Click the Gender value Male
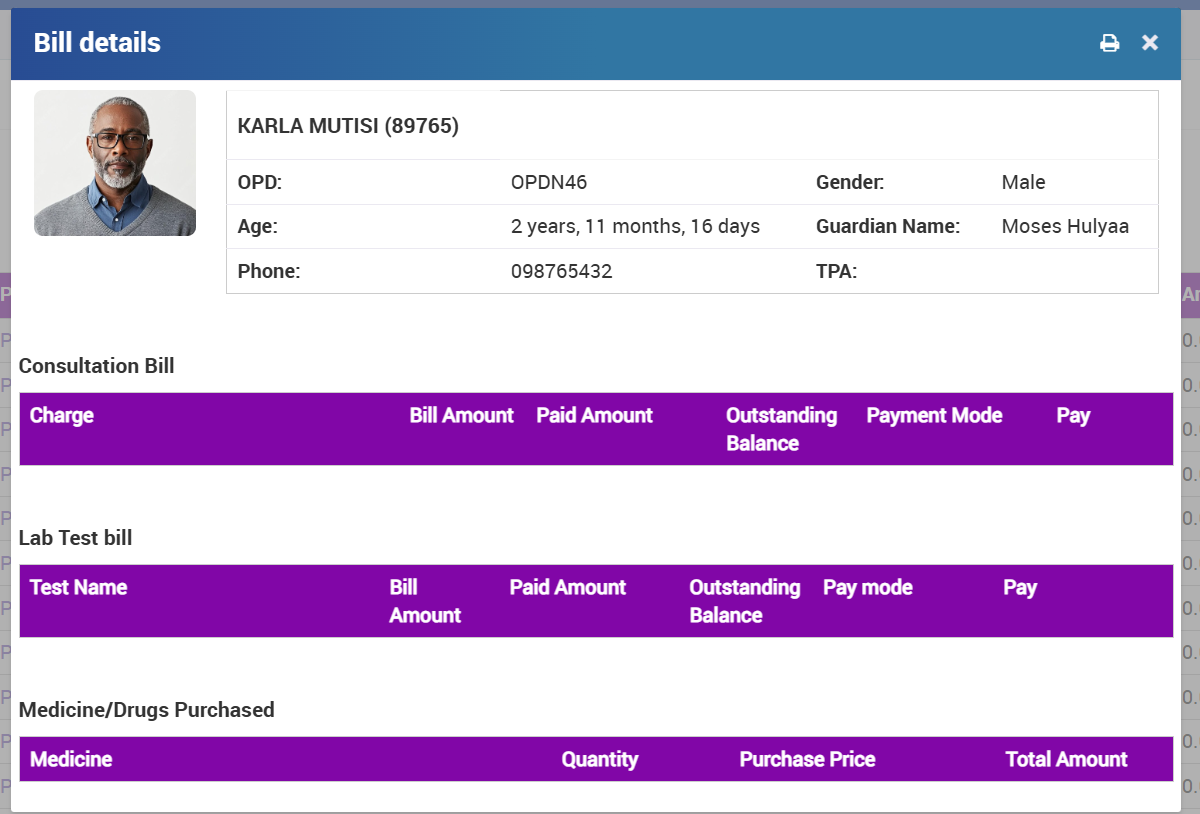1200x814 pixels. pos(1023,182)
